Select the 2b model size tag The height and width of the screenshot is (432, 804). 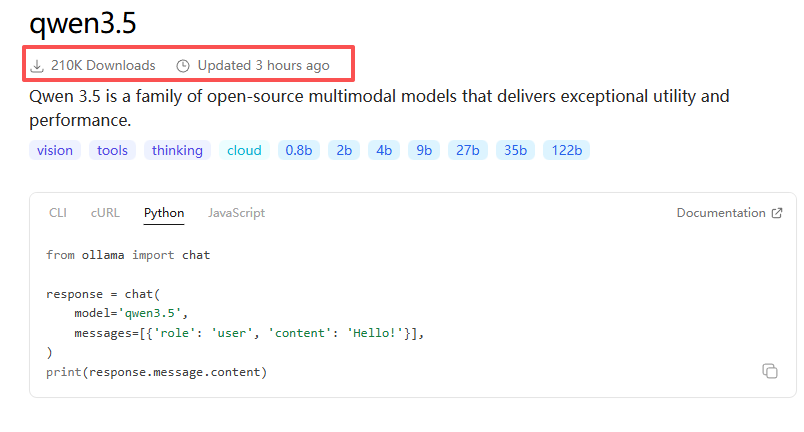tap(344, 150)
